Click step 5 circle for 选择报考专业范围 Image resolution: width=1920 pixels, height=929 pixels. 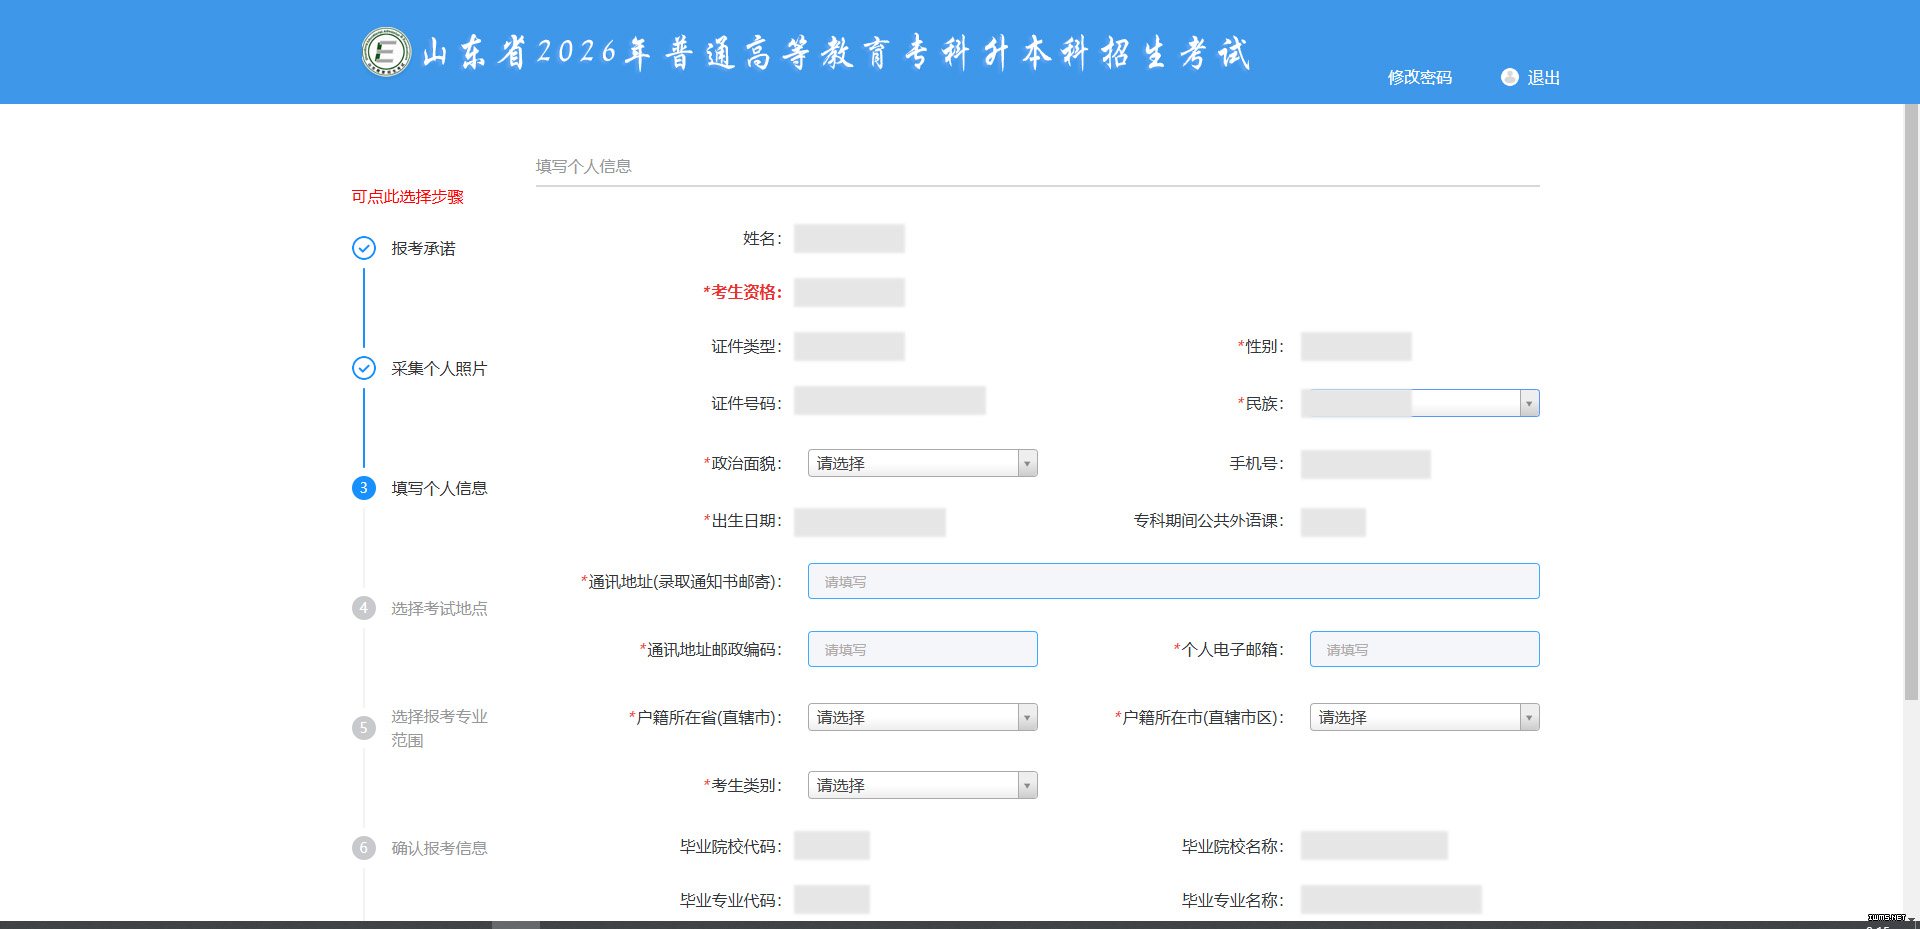(364, 728)
